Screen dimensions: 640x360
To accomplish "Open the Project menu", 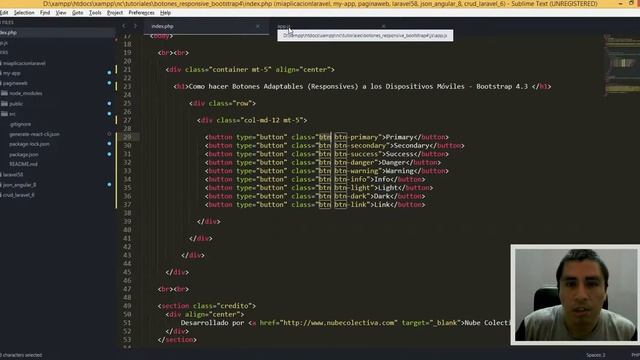I will pos(115,13).
